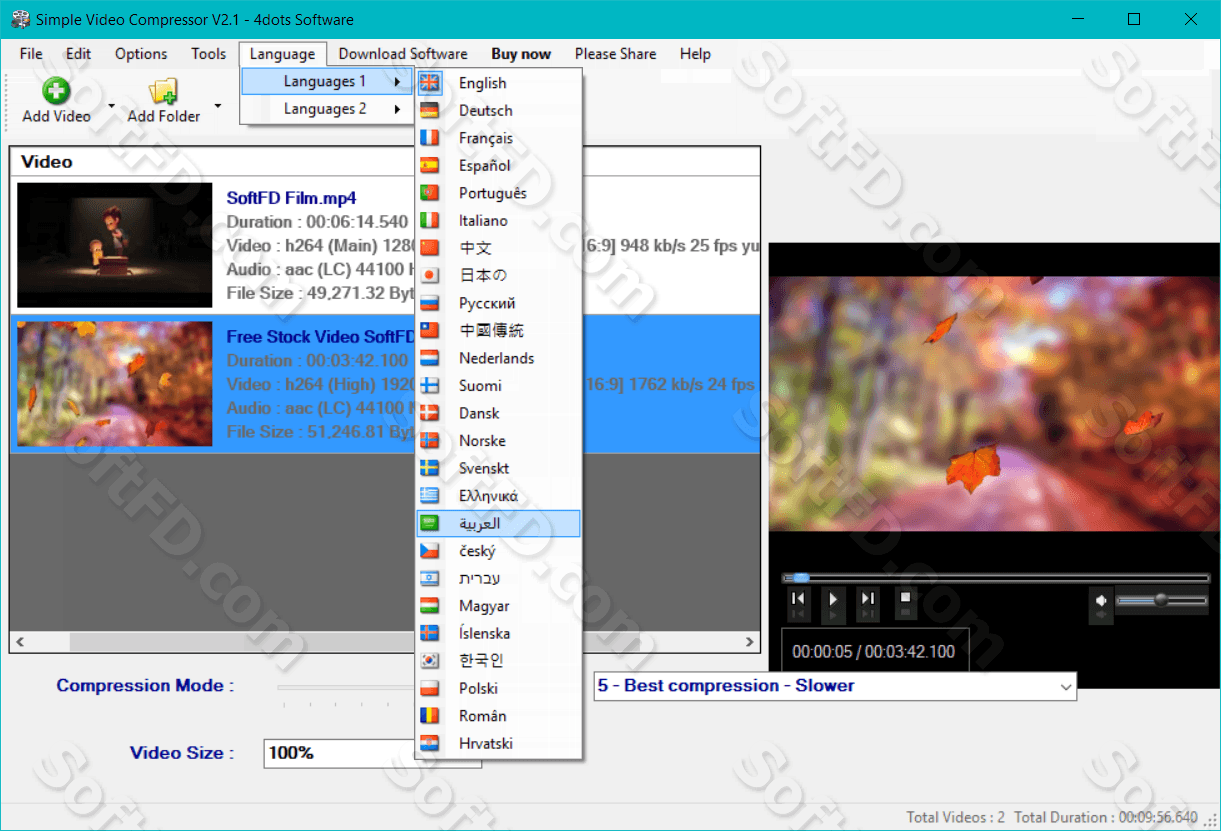Play the video in the preview player
The height and width of the screenshot is (831, 1221).
(833, 600)
